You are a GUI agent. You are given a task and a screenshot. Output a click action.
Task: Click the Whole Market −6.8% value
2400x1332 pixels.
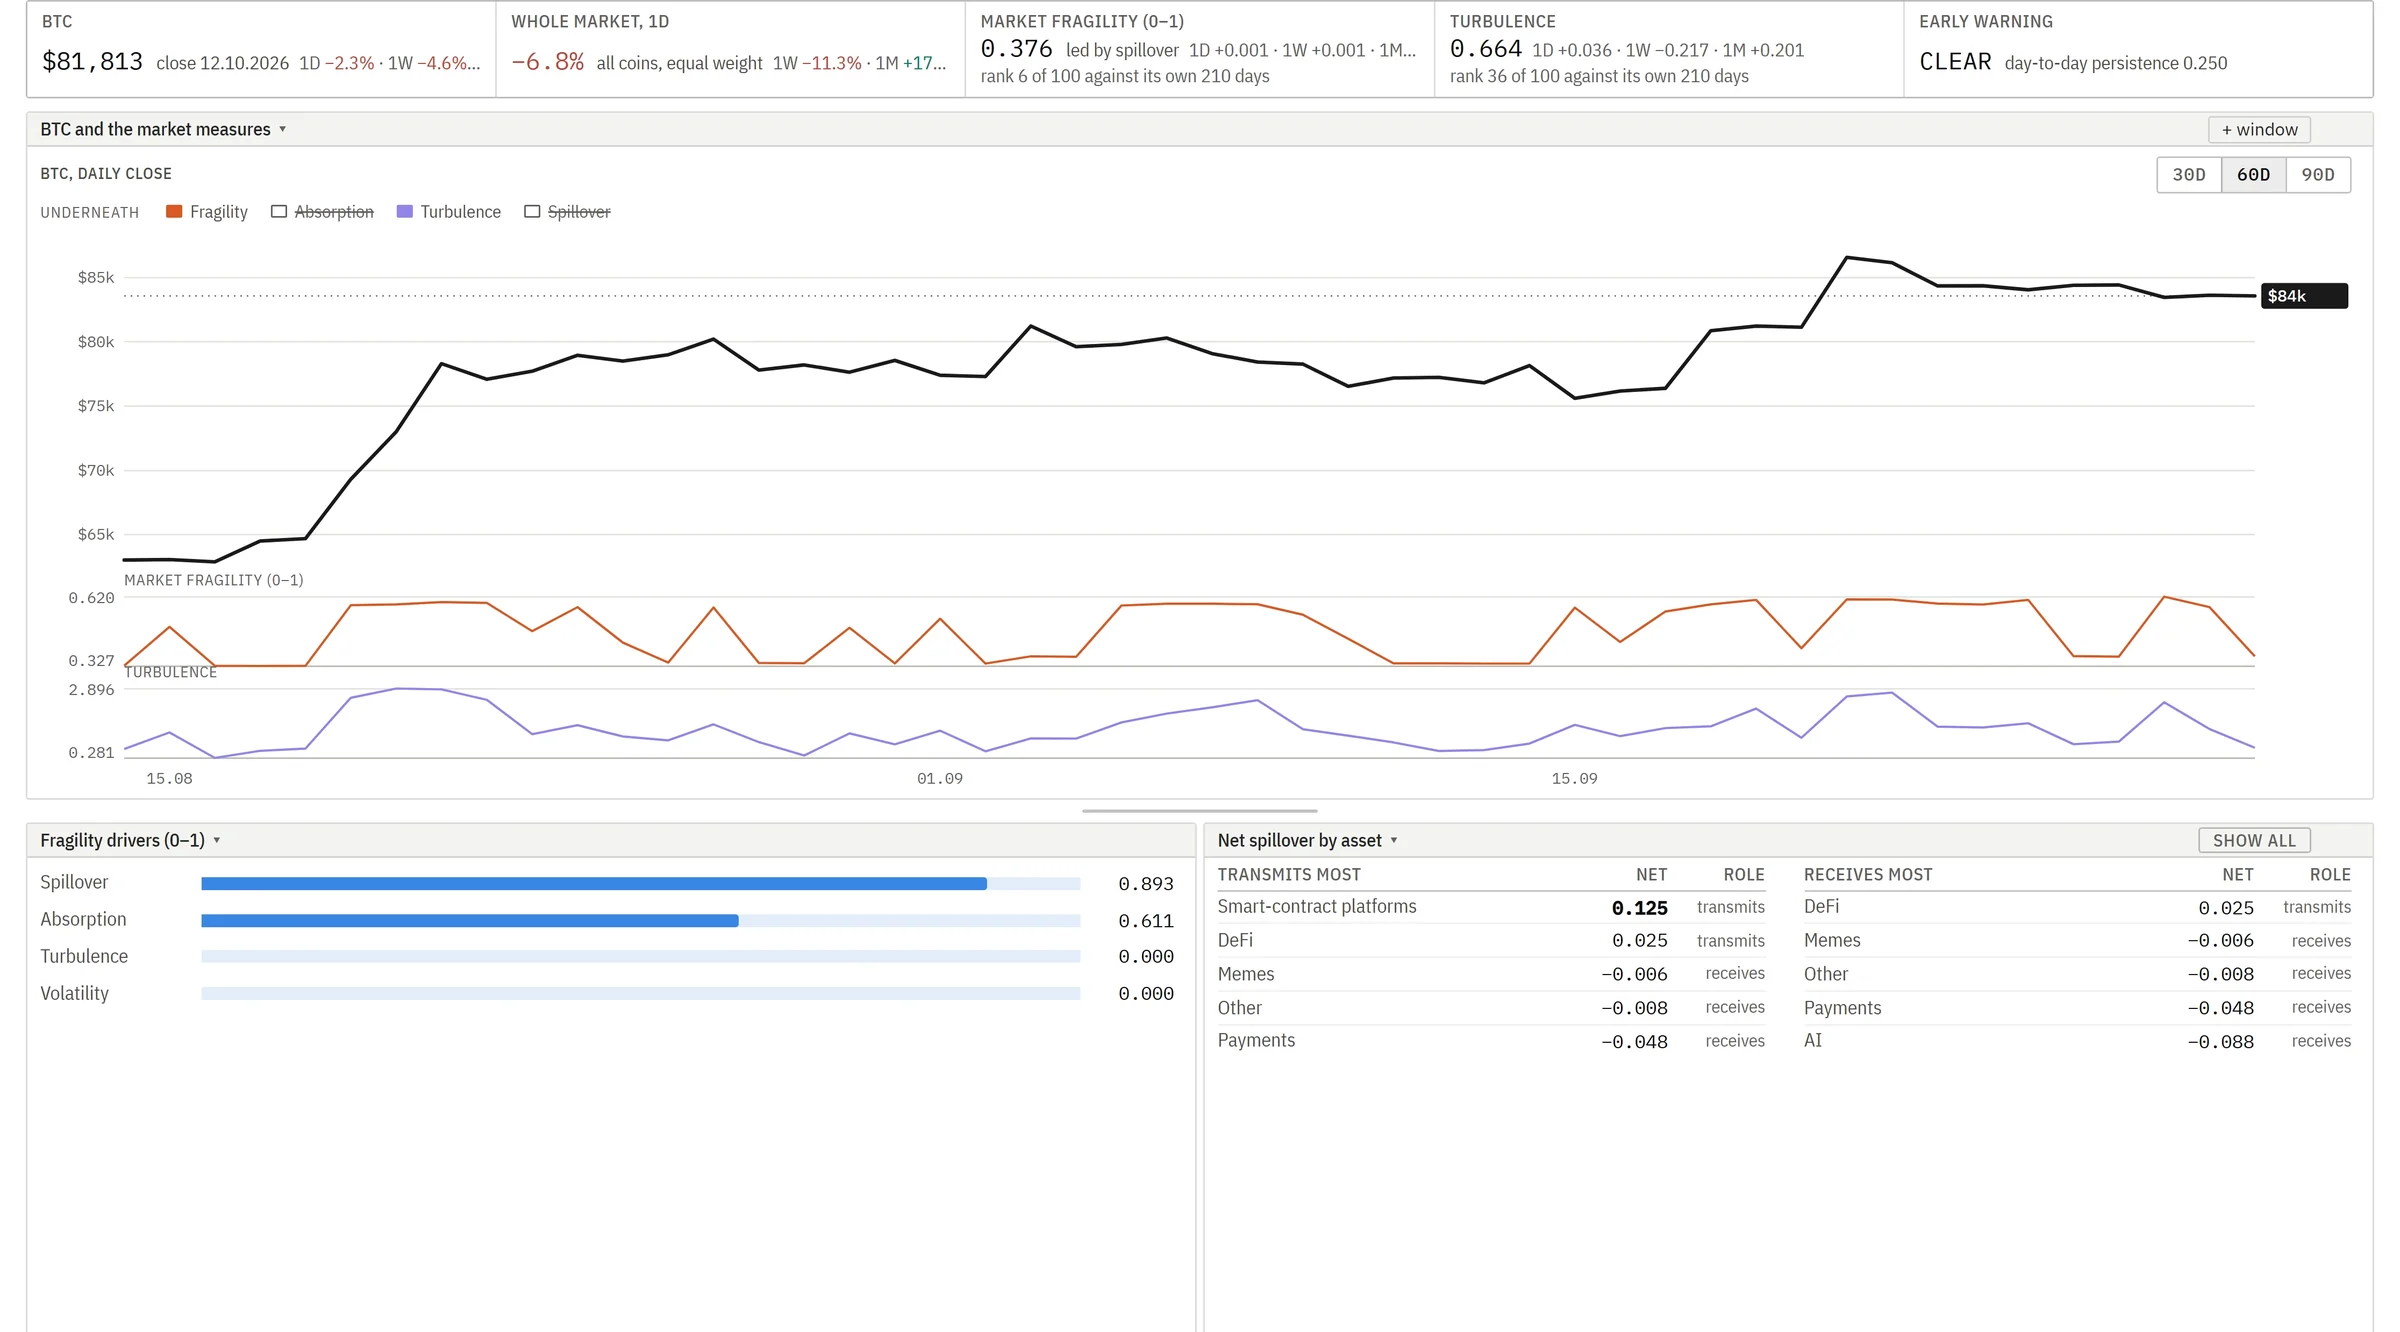548,62
